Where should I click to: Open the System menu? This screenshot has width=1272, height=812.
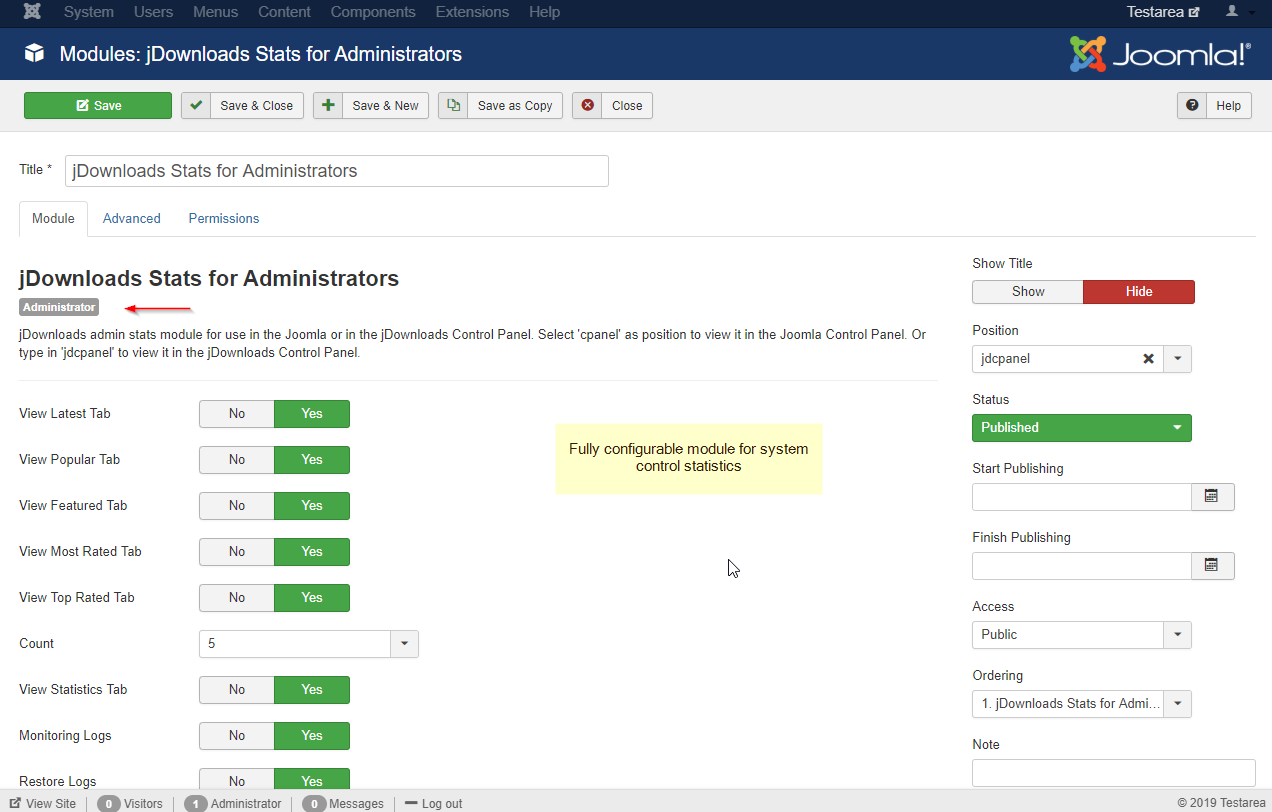(89, 12)
